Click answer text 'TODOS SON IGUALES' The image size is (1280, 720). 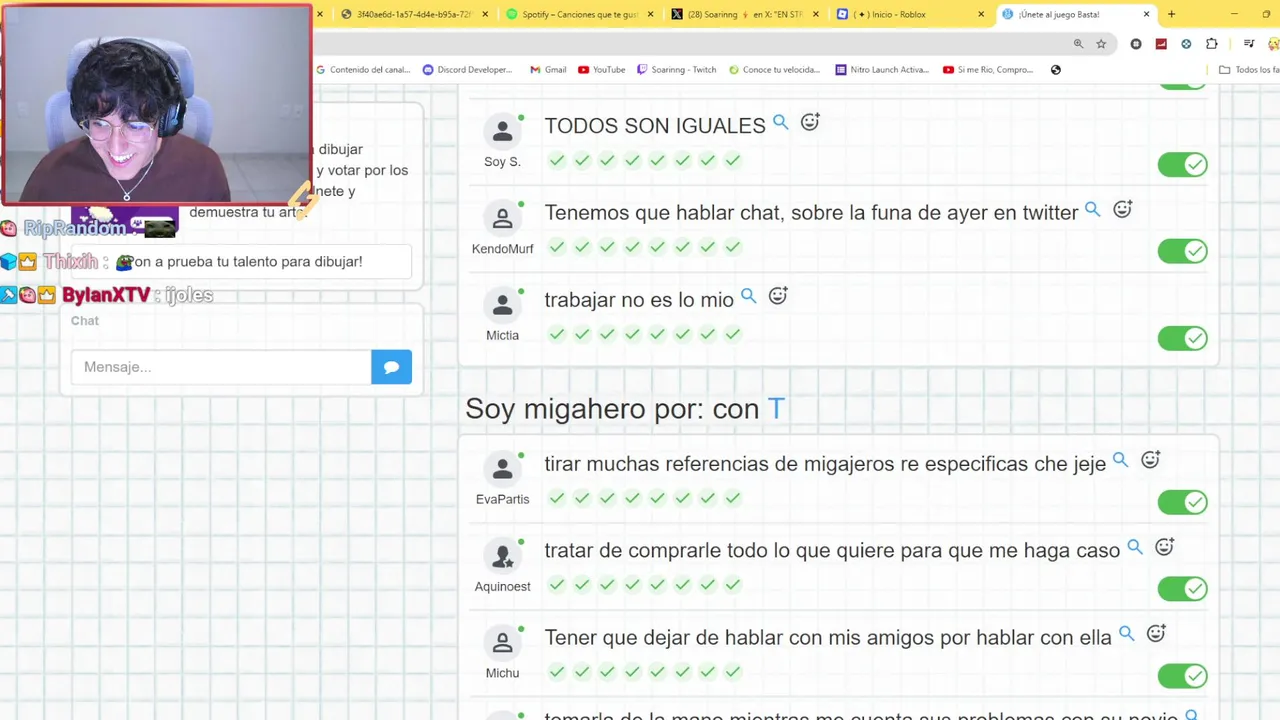pyautogui.click(x=655, y=126)
